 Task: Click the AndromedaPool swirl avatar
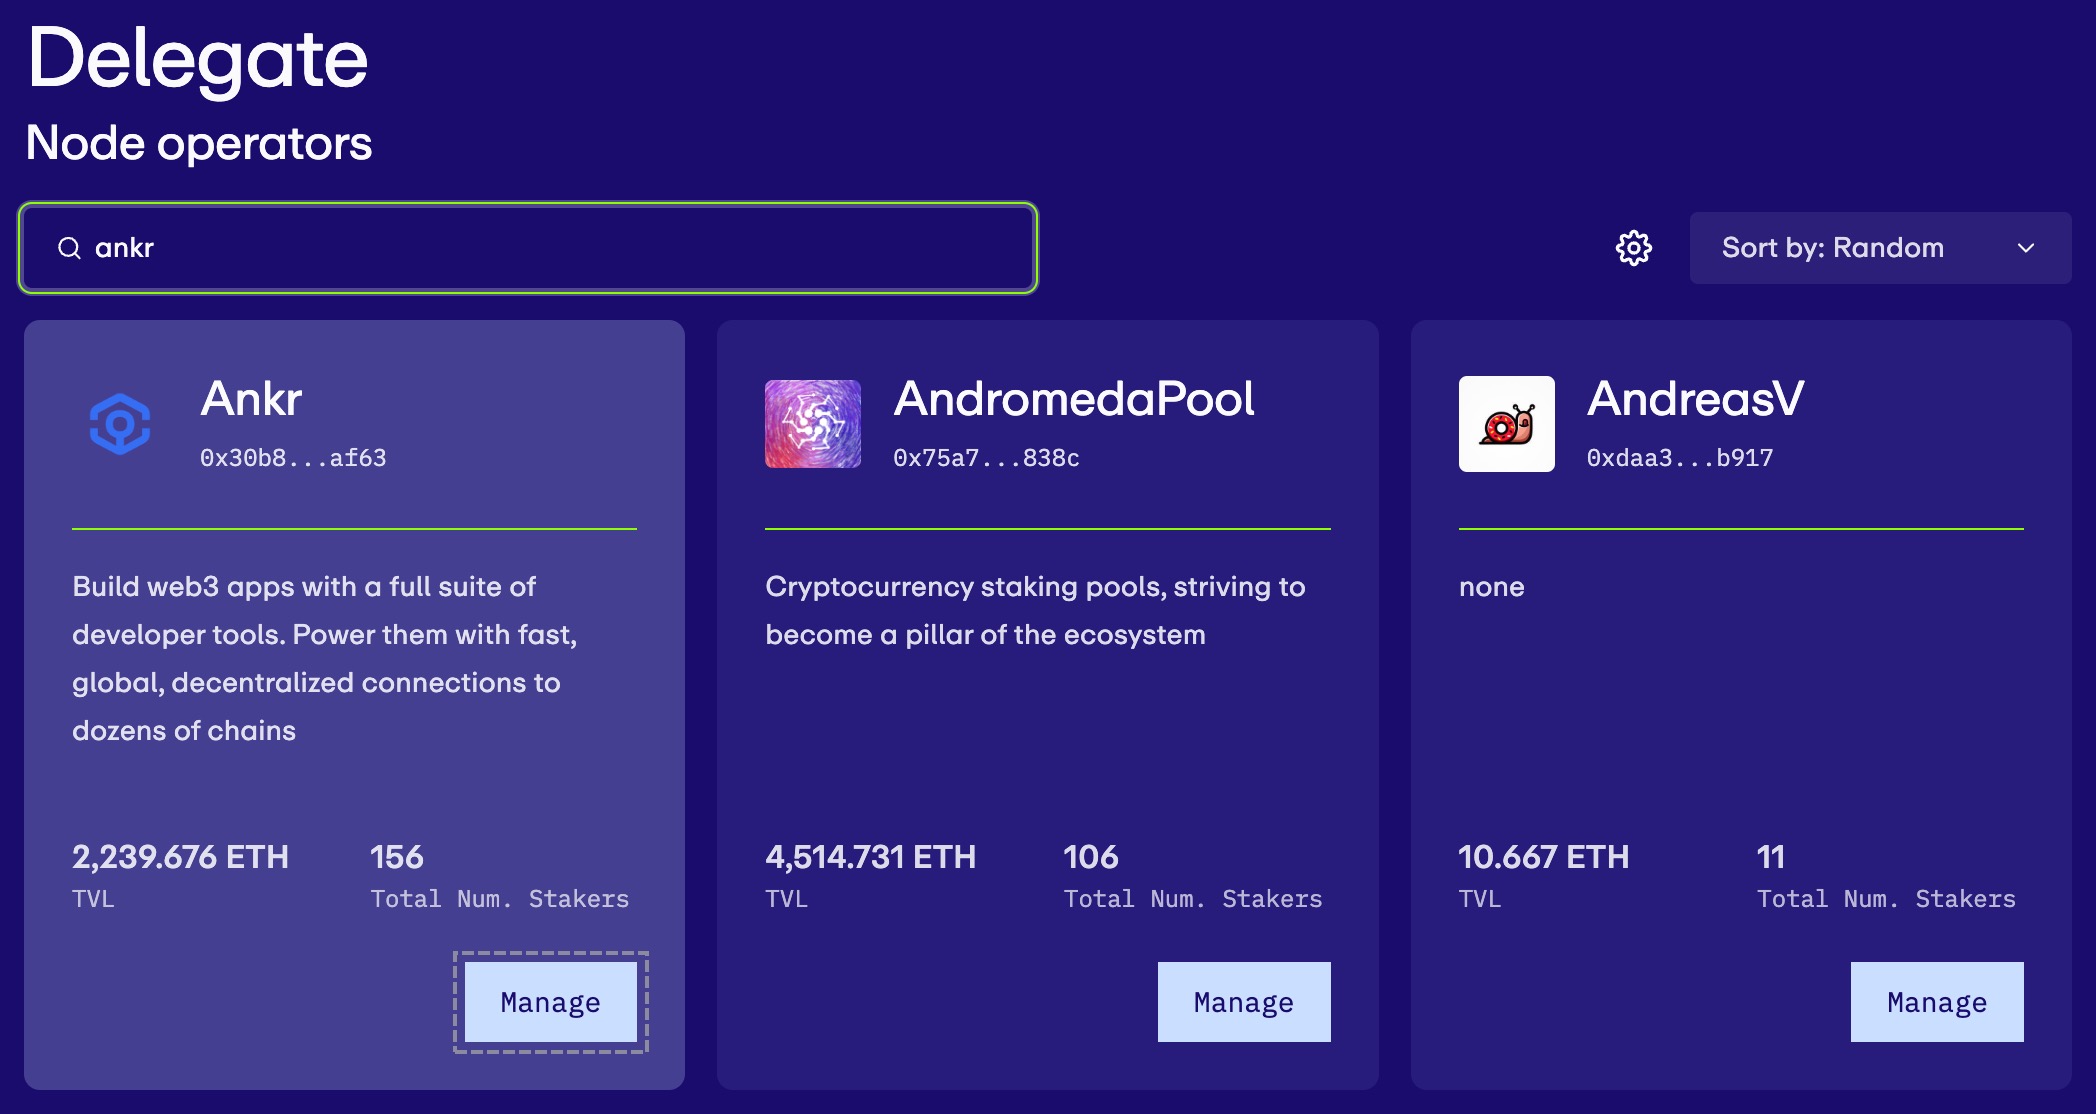pos(812,424)
